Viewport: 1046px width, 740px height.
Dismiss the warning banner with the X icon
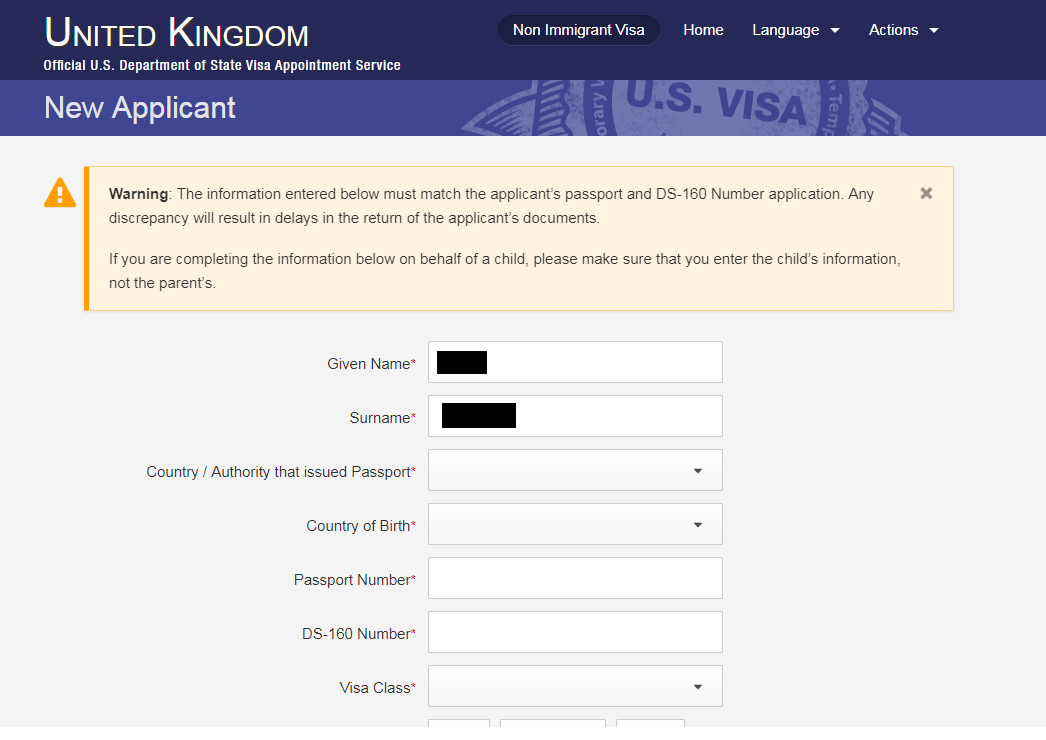pos(926,194)
